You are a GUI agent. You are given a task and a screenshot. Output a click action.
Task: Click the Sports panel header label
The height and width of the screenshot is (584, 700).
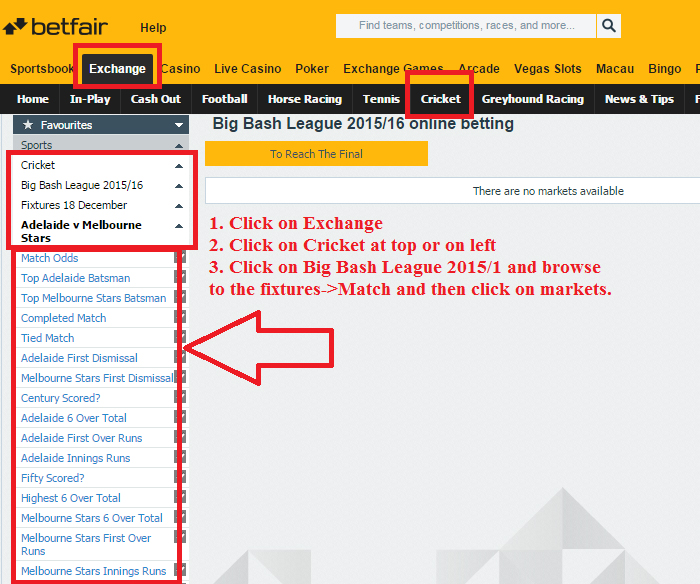coord(37,145)
